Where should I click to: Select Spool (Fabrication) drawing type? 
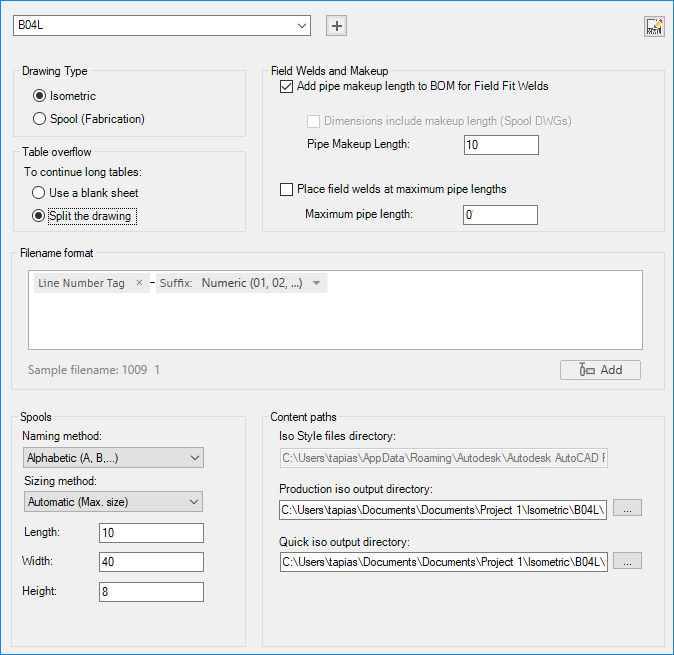[x=40, y=118]
